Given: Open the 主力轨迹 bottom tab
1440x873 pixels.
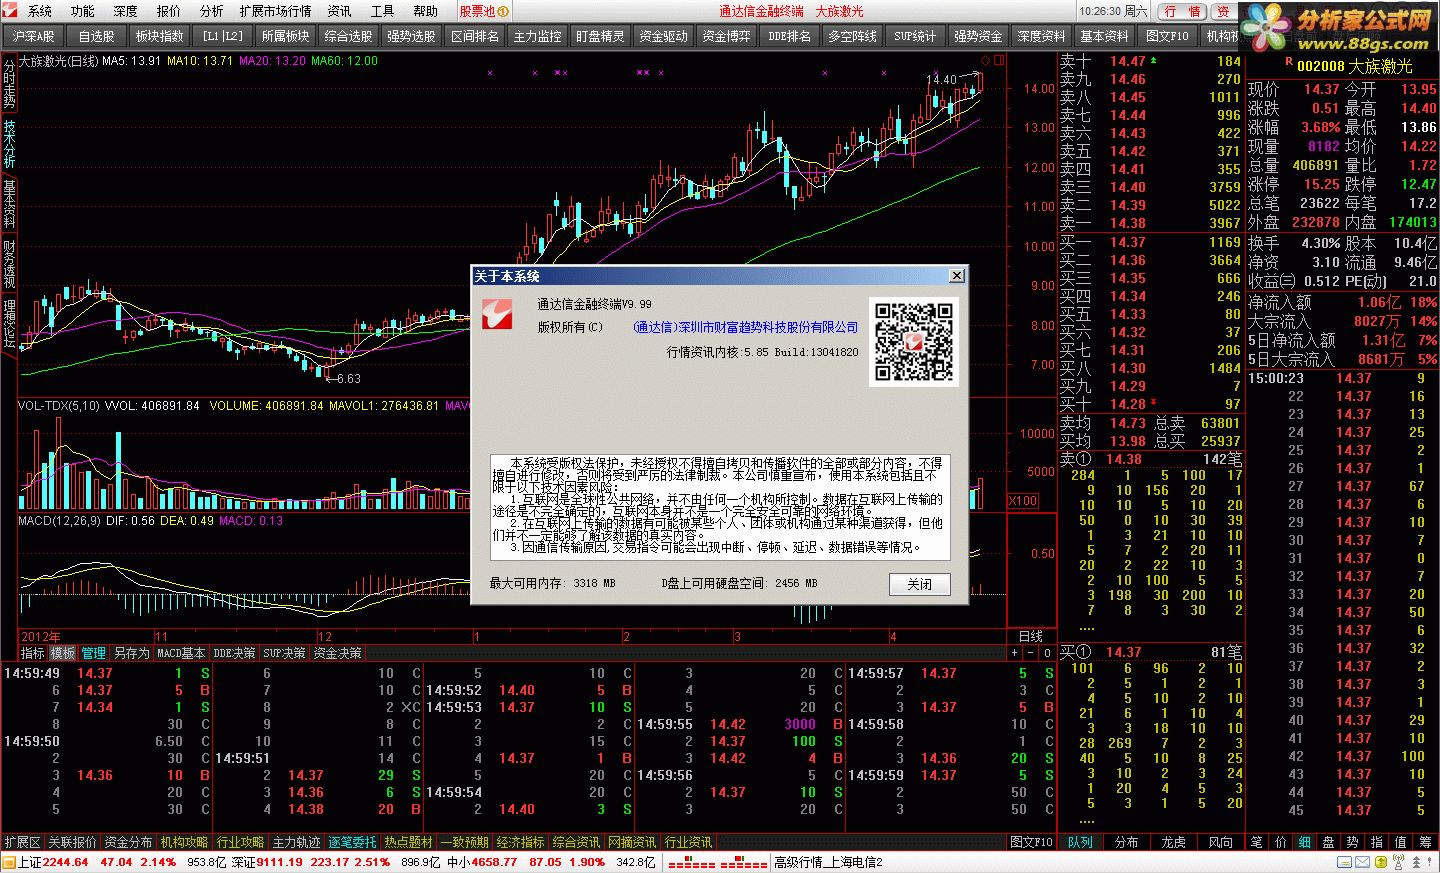Looking at the screenshot, I should pos(297,842).
